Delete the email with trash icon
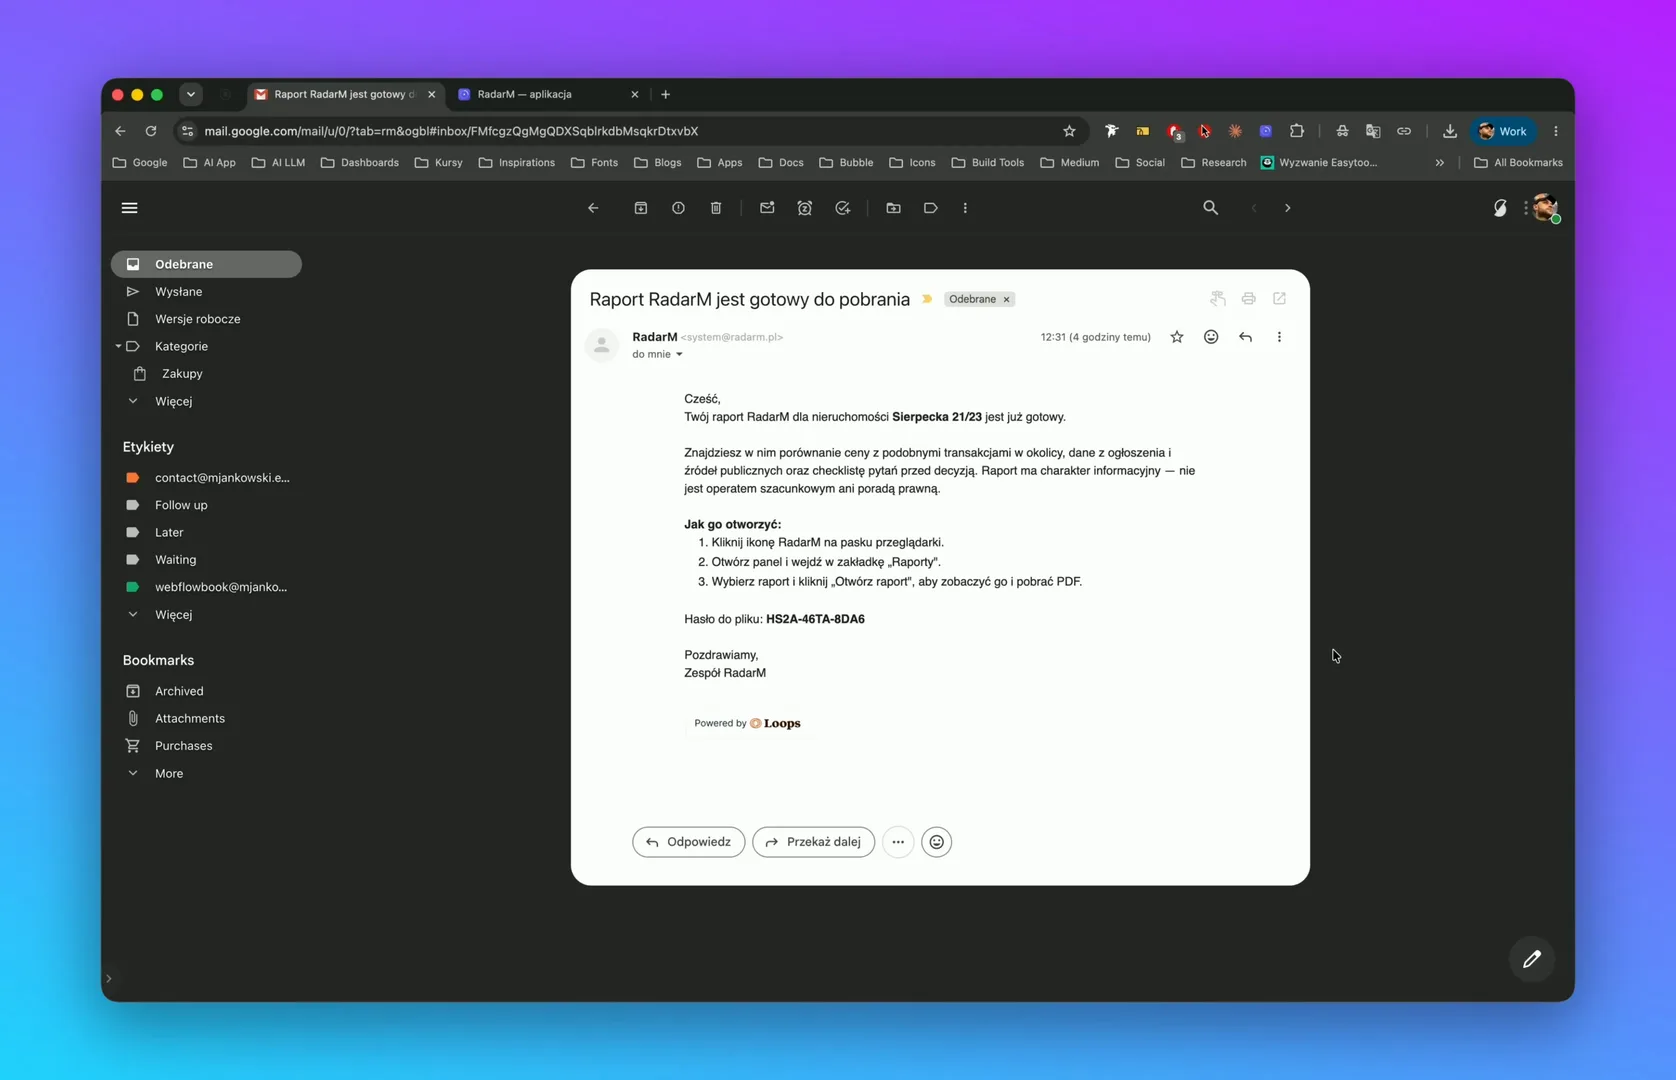This screenshot has width=1676, height=1080. tap(716, 208)
